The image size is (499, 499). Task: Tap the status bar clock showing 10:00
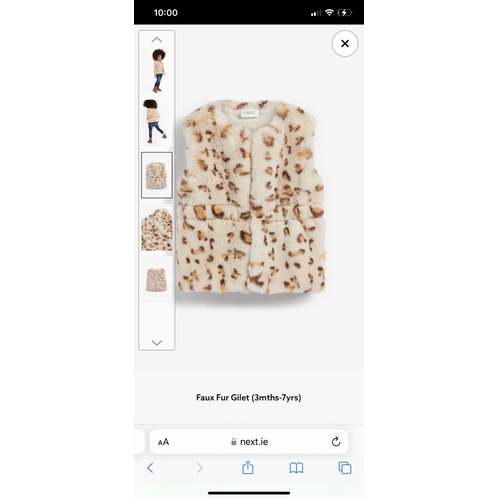(x=166, y=13)
